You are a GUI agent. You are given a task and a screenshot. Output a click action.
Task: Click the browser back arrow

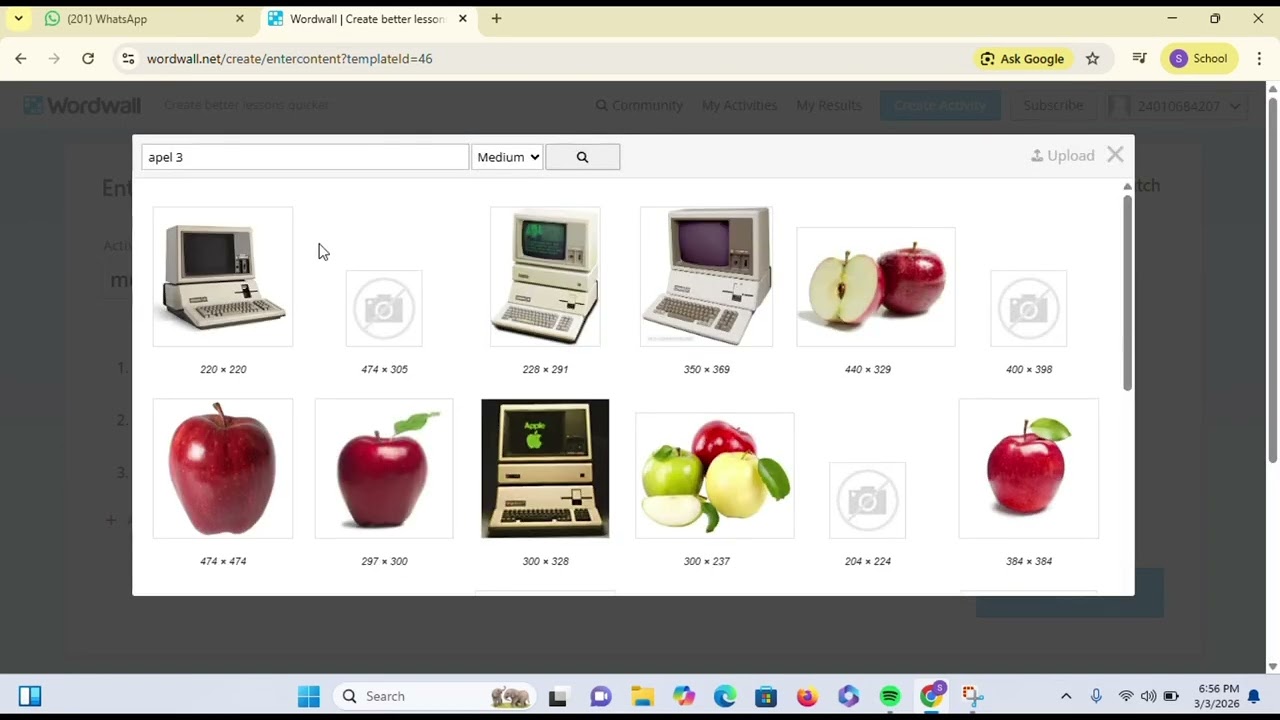coord(21,59)
